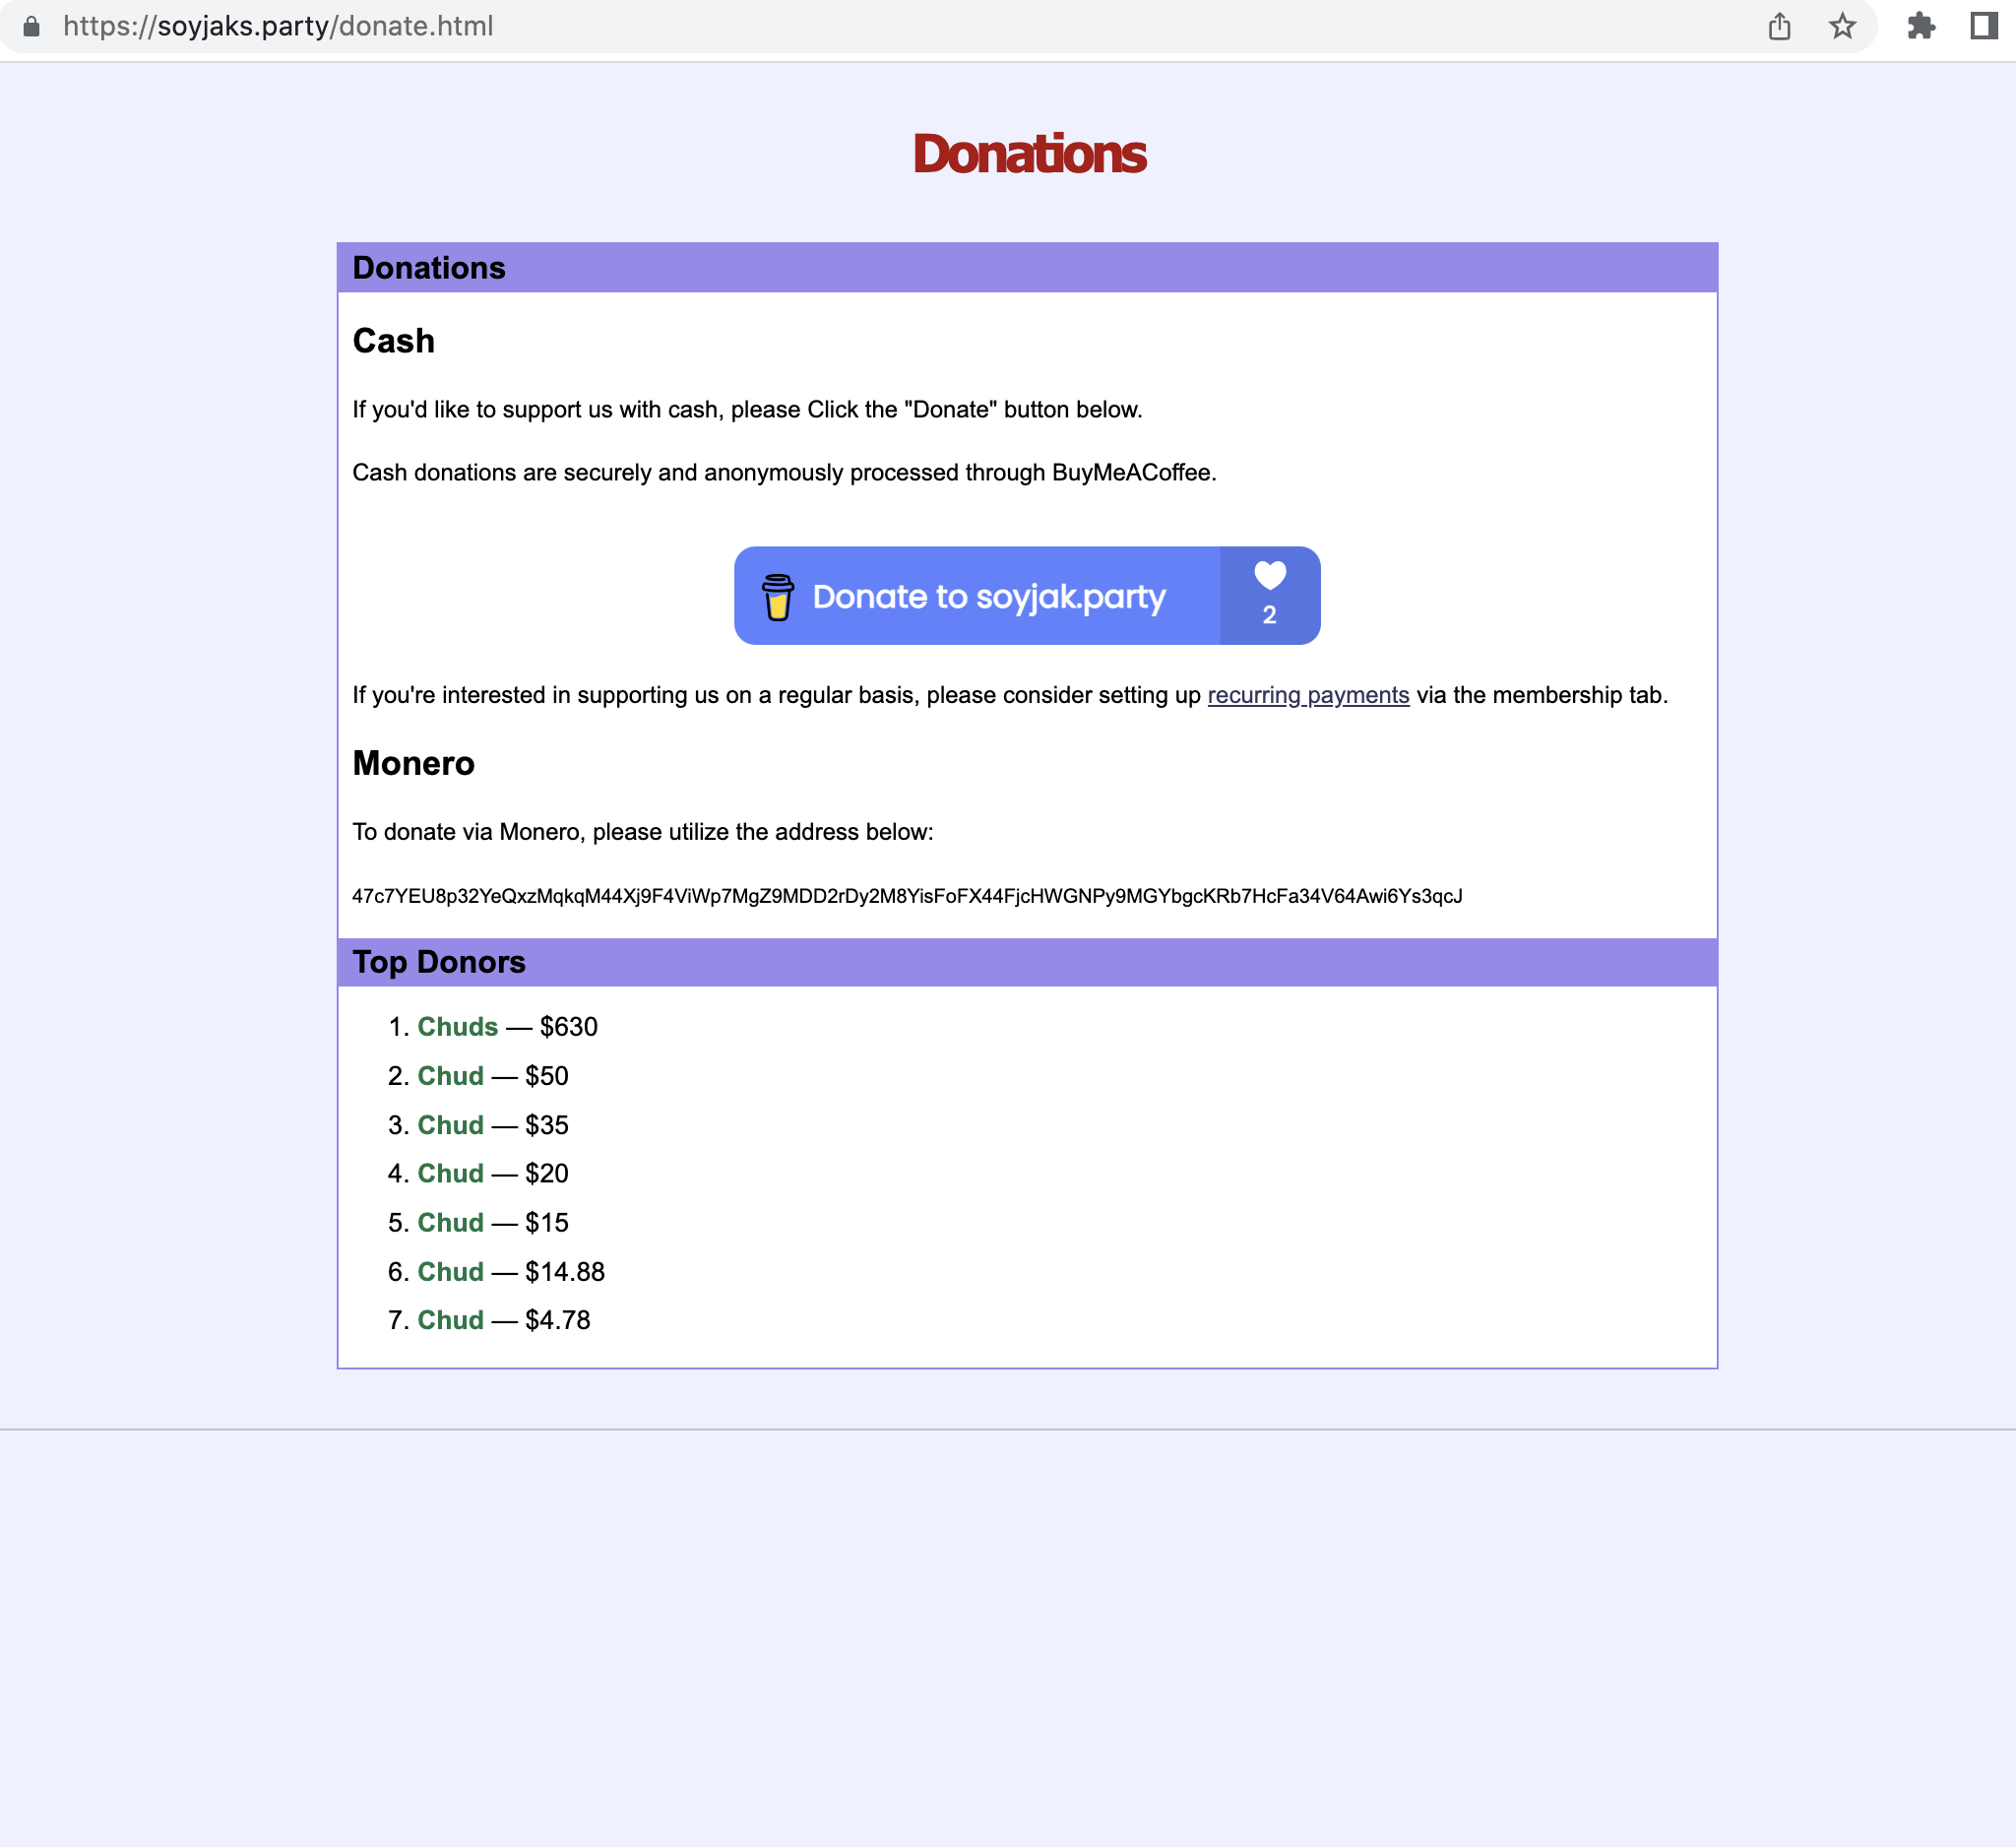The width and height of the screenshot is (2016, 1847).
Task: Select the Monero wallet address text
Action: (x=907, y=896)
